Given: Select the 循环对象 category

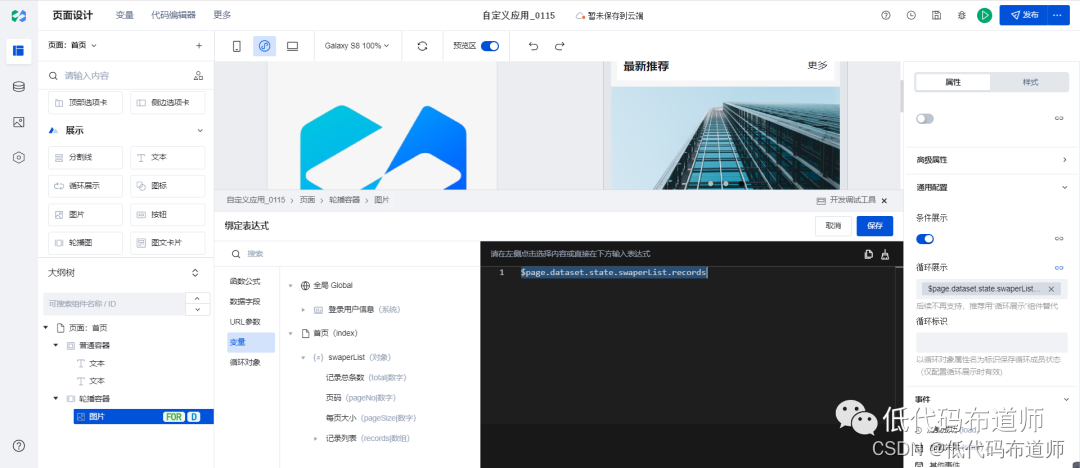Looking at the screenshot, I should pyautogui.click(x=245, y=363).
